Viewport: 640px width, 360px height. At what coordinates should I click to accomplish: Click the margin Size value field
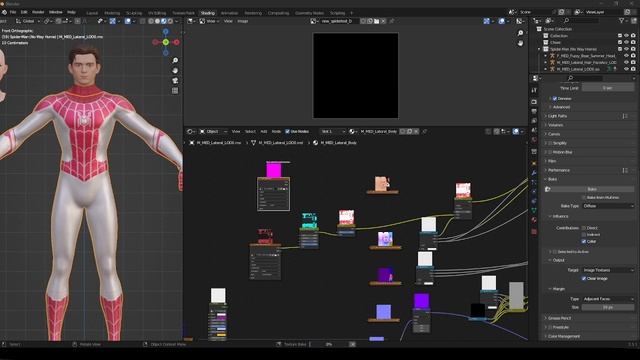click(x=608, y=307)
